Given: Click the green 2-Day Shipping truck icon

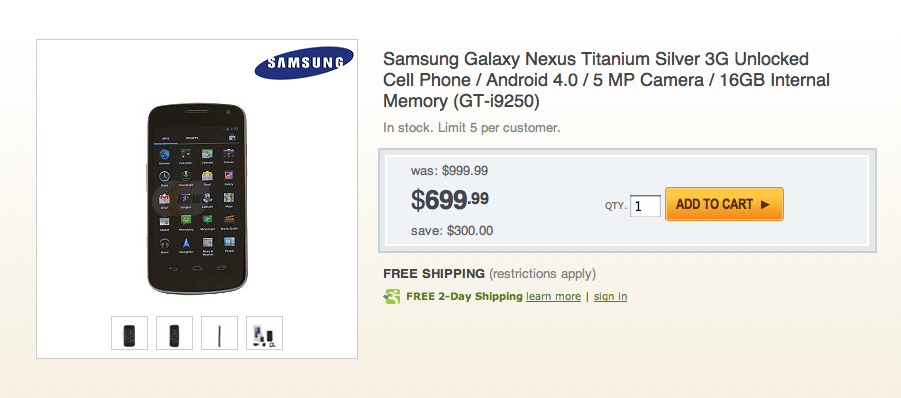Looking at the screenshot, I should point(392,296).
